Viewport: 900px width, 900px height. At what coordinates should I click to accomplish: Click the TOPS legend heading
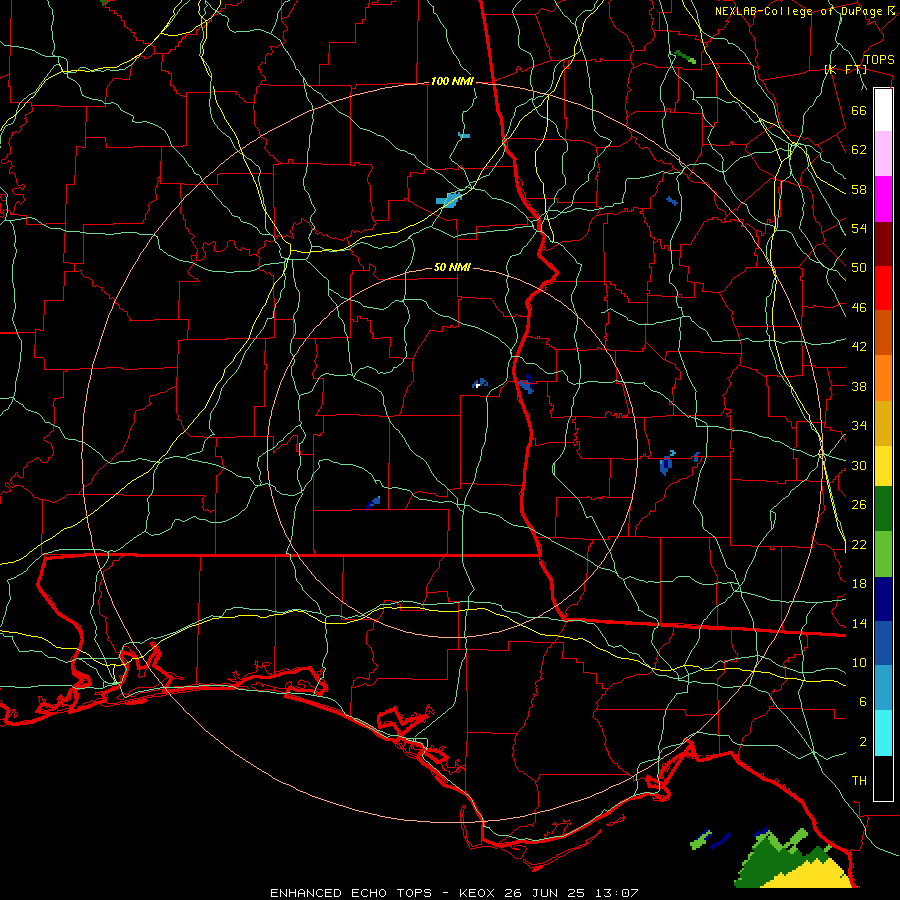coord(879,60)
